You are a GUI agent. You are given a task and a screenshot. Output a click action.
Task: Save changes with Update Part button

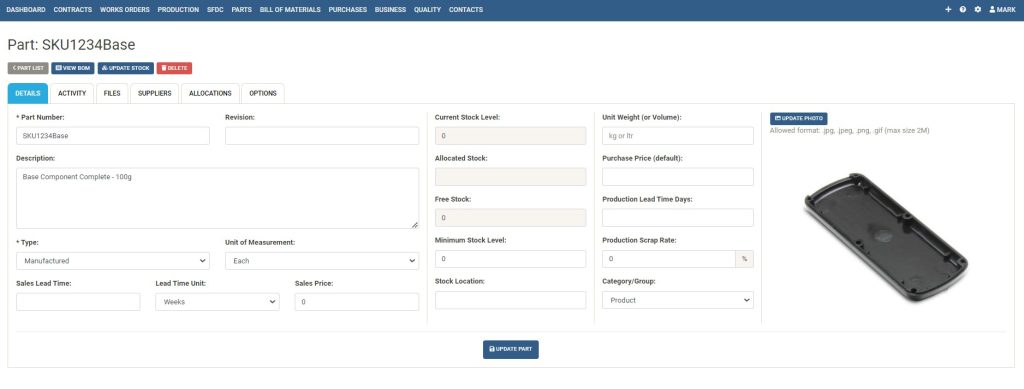[x=511, y=349]
